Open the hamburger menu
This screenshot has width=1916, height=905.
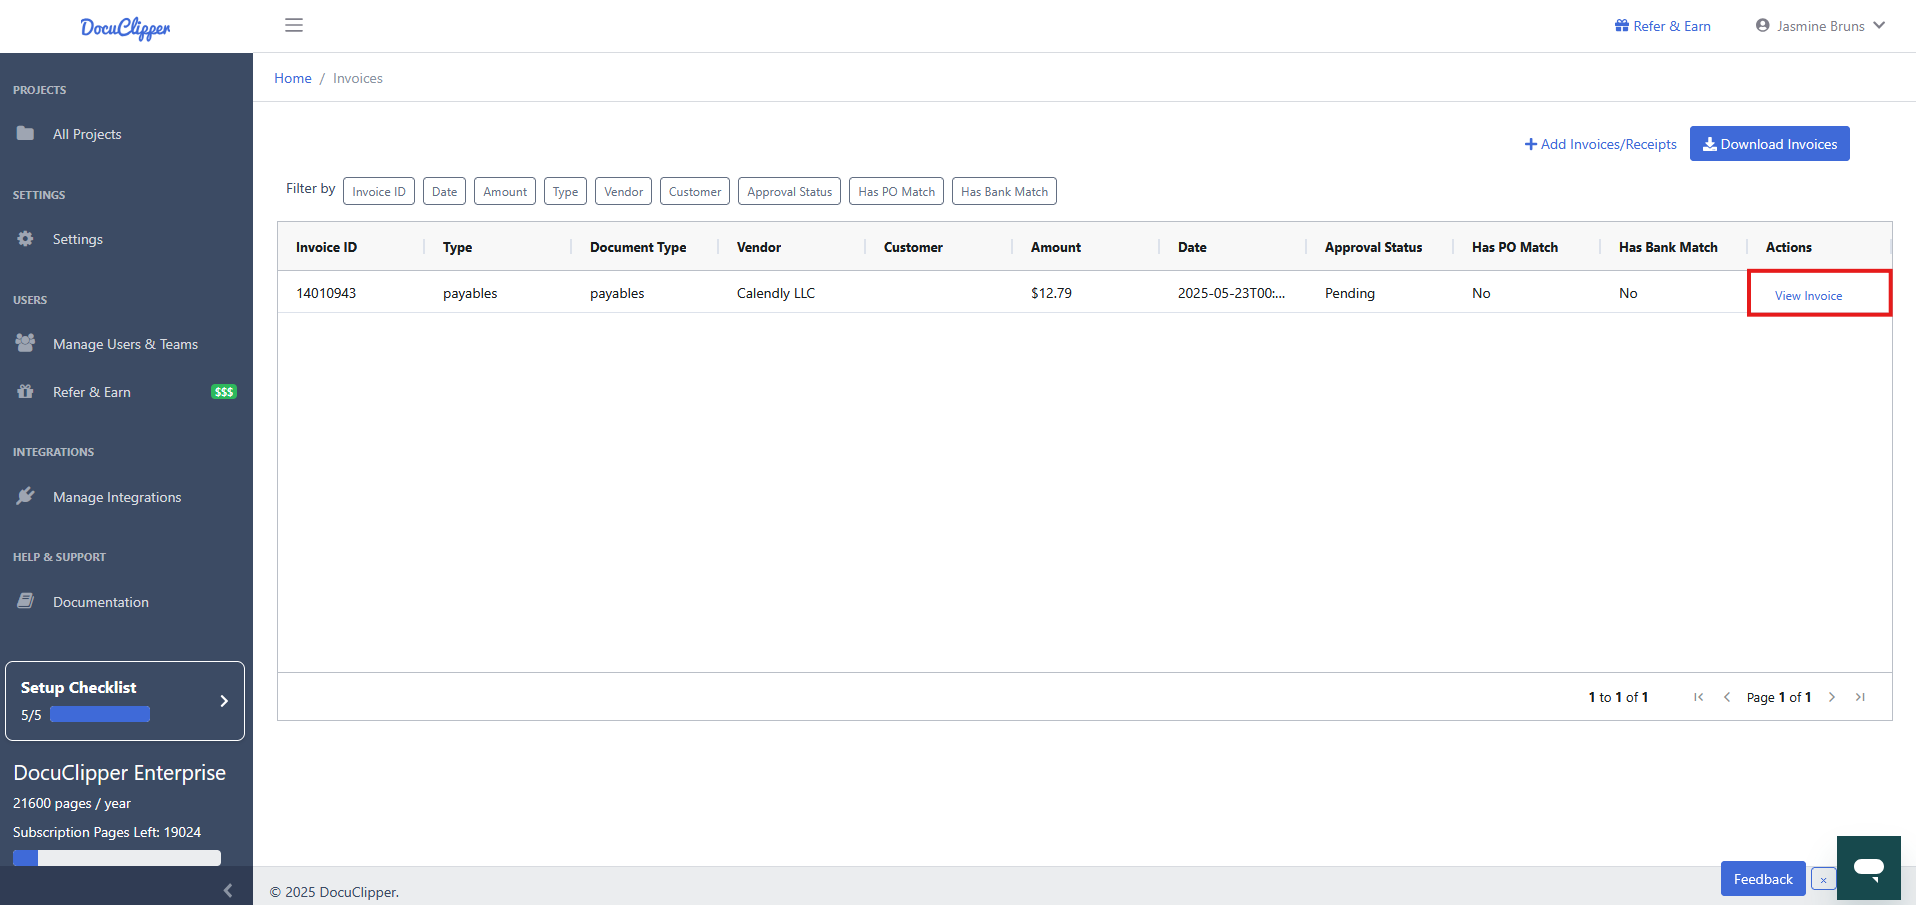point(293,25)
